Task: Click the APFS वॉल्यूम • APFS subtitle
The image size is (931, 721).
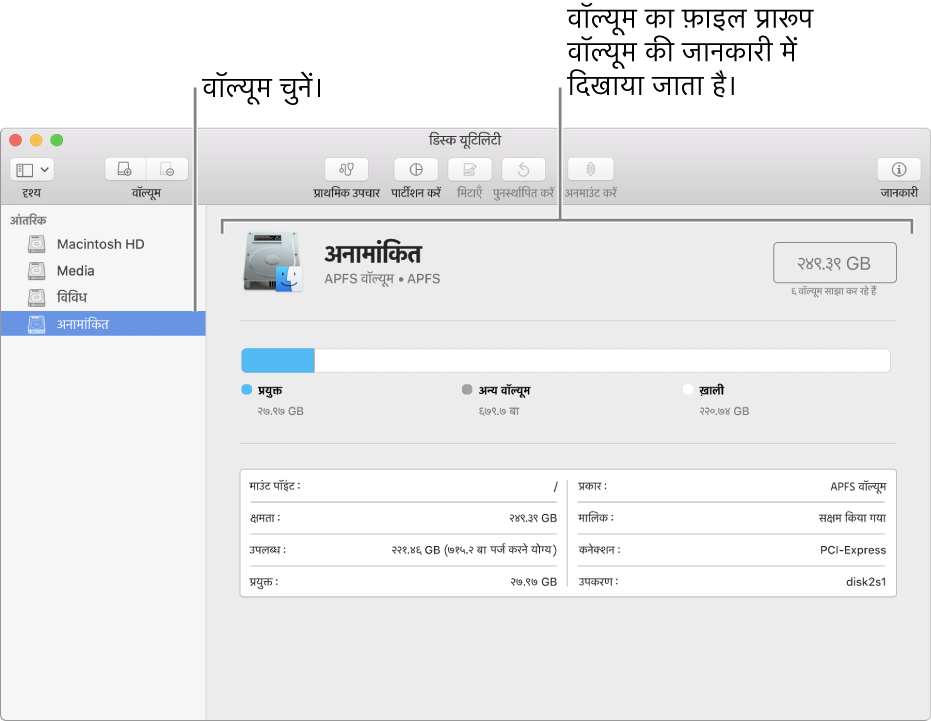Action: (x=382, y=279)
